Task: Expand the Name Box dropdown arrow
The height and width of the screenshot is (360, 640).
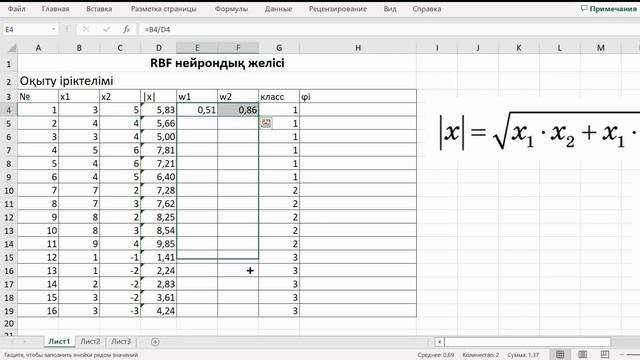Action: (x=53, y=29)
